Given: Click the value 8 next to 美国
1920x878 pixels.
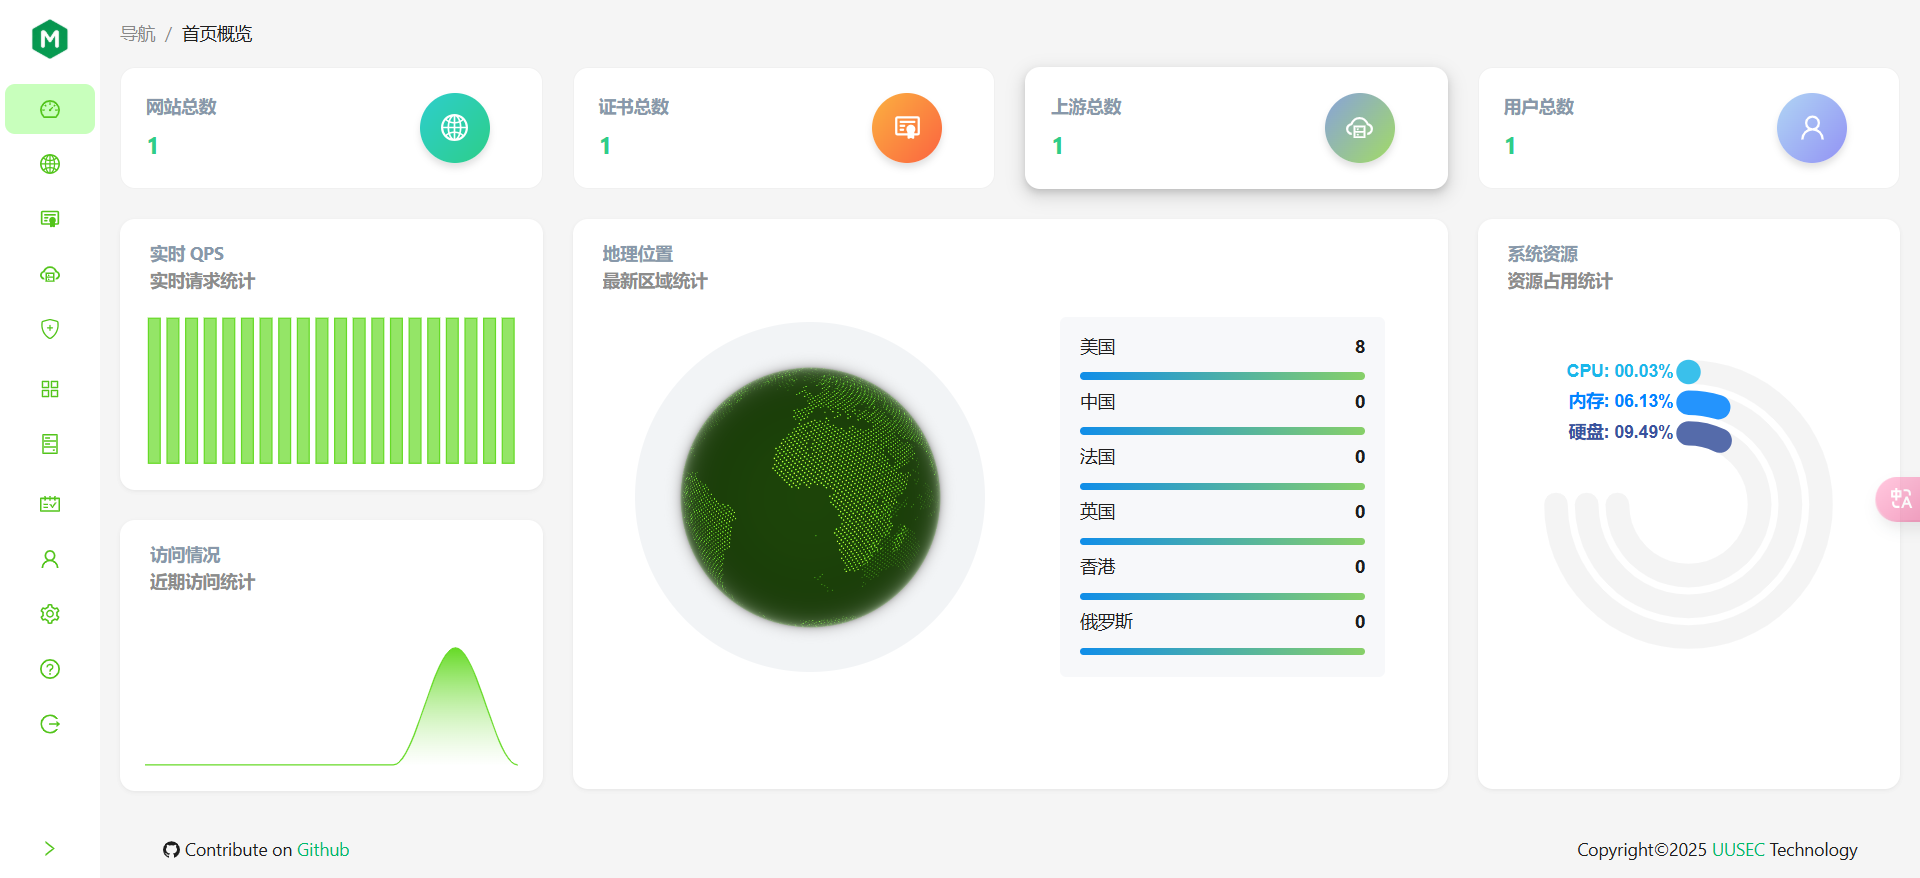Looking at the screenshot, I should tap(1360, 347).
